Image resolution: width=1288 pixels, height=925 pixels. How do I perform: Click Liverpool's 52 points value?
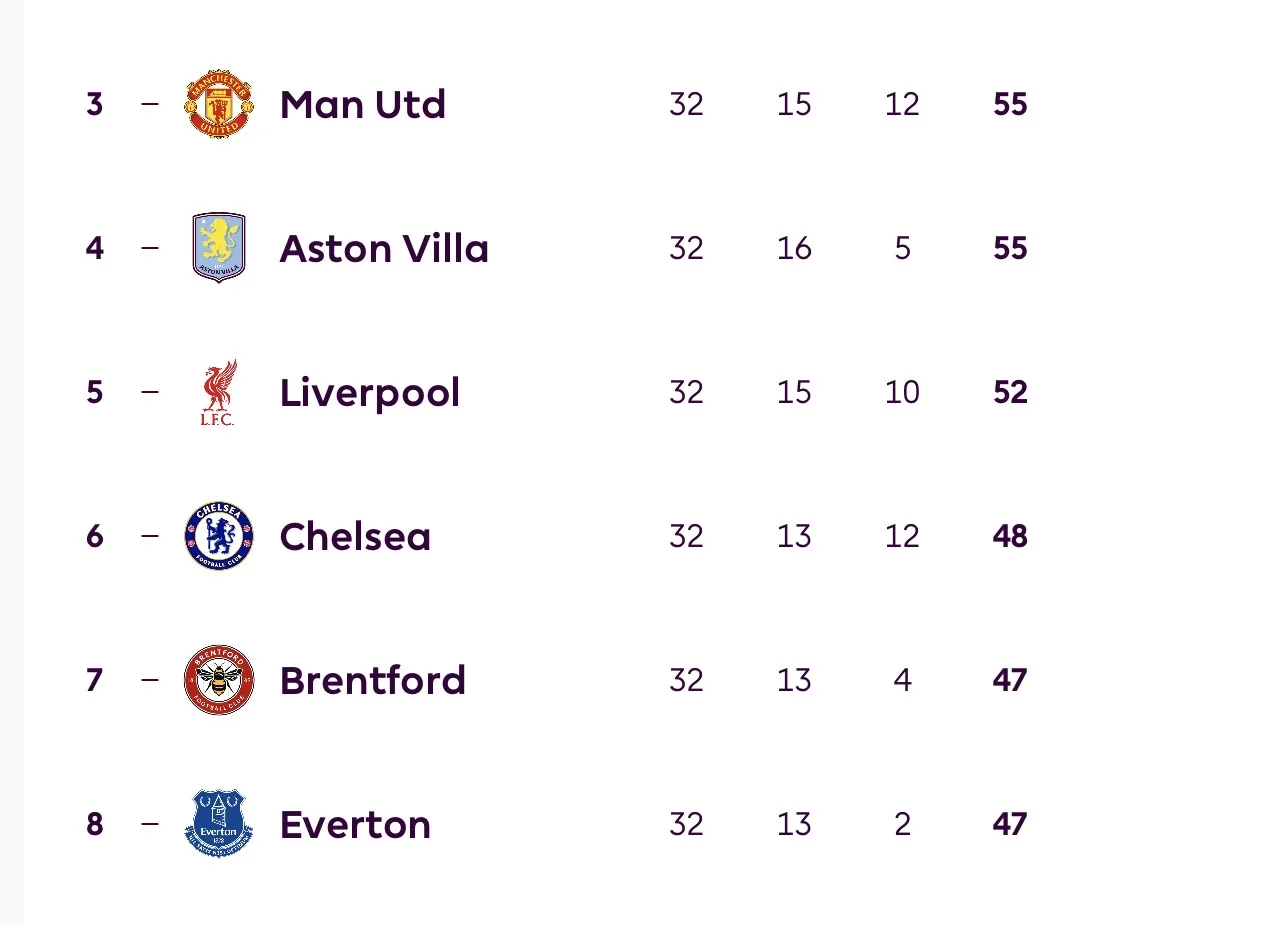click(x=1010, y=392)
